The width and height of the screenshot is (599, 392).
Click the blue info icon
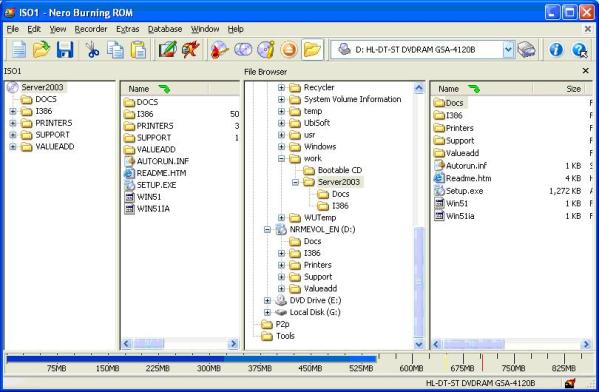click(556, 50)
